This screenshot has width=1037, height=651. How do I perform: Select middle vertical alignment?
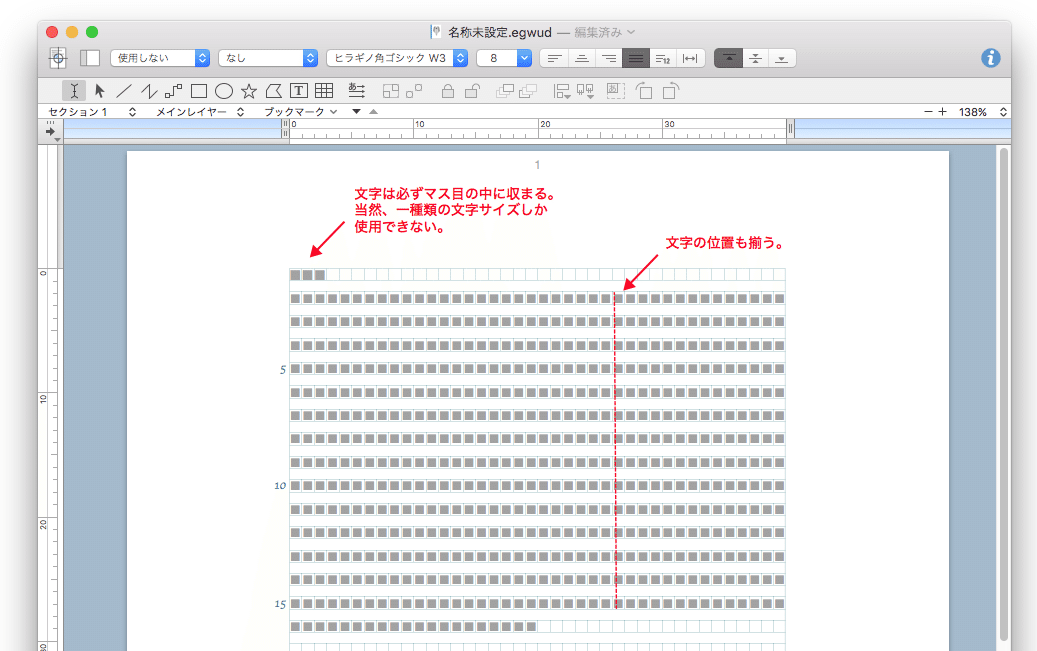pyautogui.click(x=755, y=58)
